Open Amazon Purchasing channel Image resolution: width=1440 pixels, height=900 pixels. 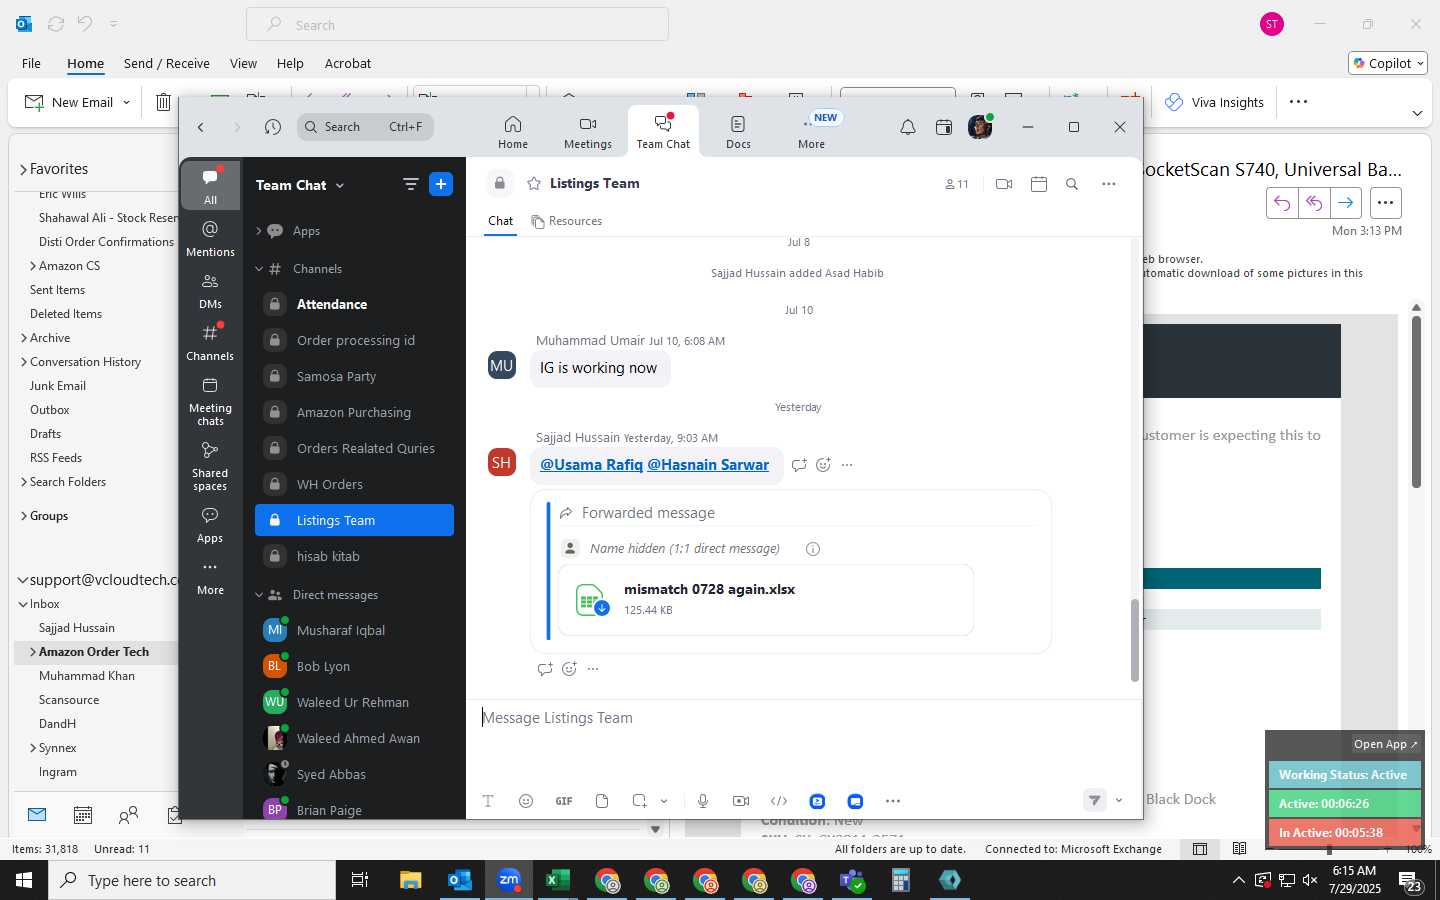coord(354,412)
